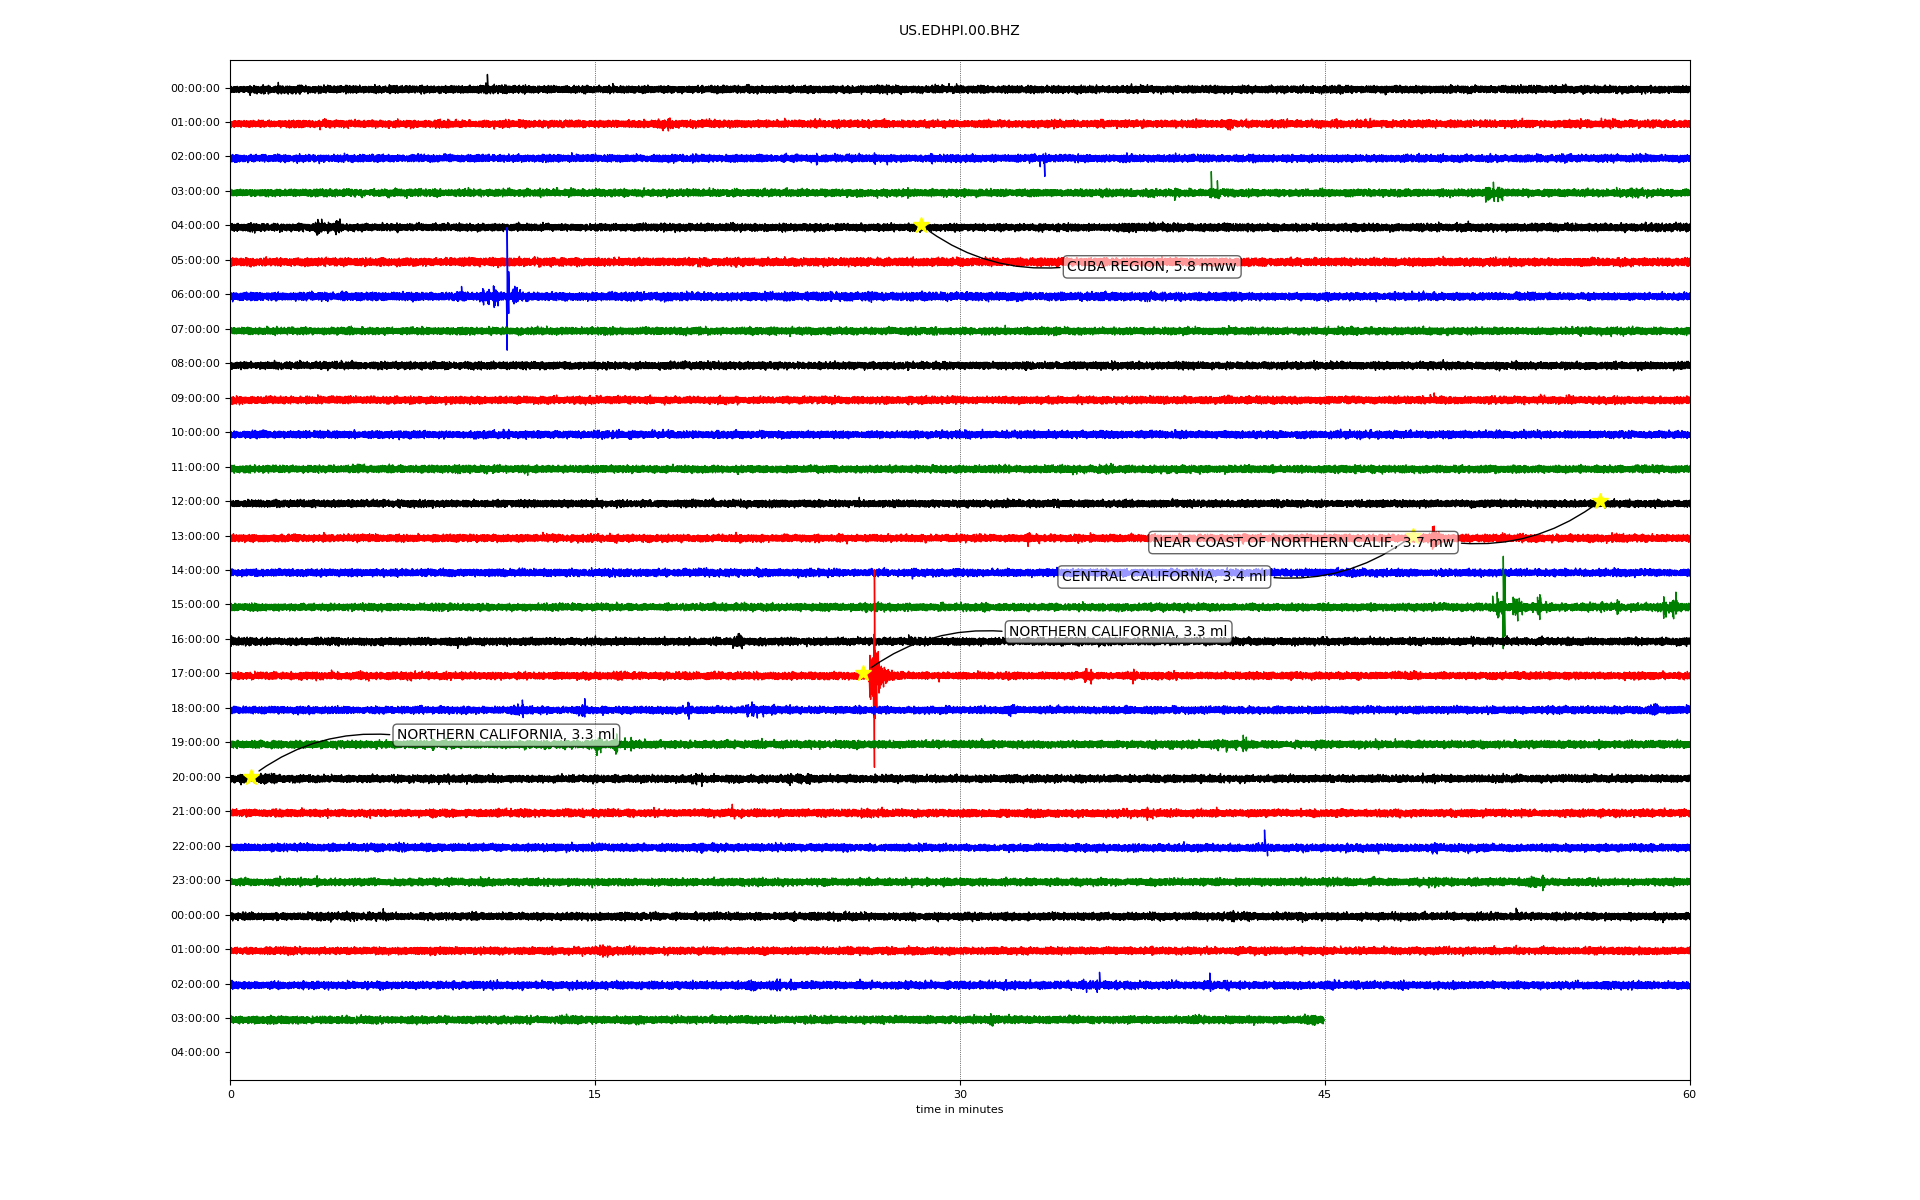Click the end of the final green trace
This screenshot has height=1200, width=1920.
click(1321, 1020)
